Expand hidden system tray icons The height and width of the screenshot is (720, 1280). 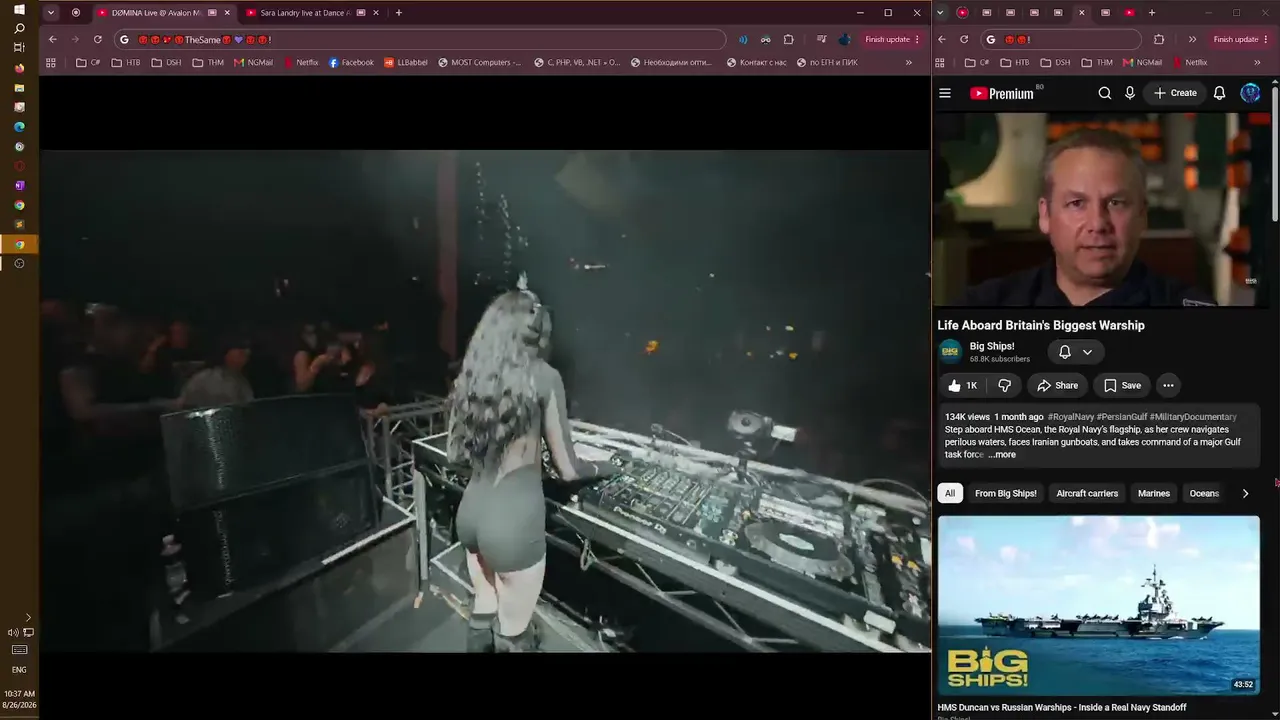[x=28, y=617]
